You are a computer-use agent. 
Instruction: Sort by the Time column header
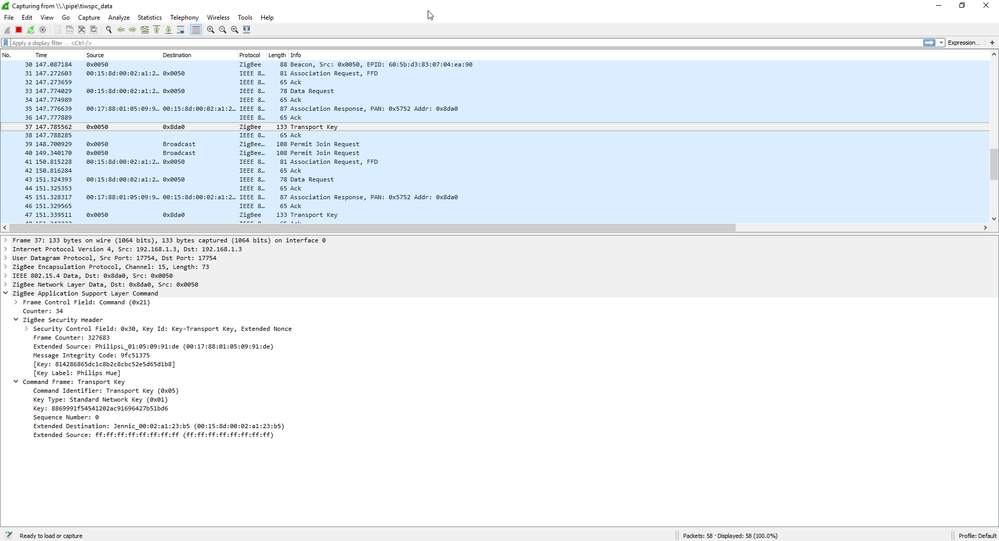pos(59,55)
